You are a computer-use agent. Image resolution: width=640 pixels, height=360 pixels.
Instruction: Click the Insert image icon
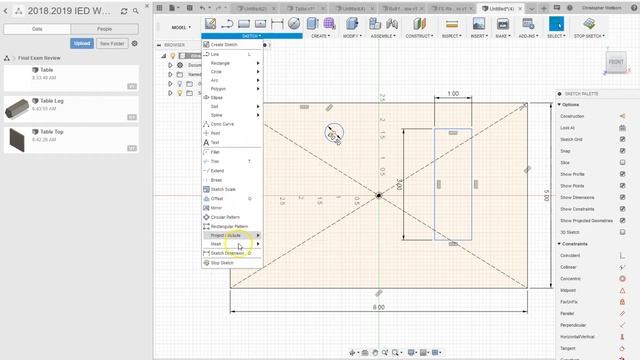coord(479,24)
